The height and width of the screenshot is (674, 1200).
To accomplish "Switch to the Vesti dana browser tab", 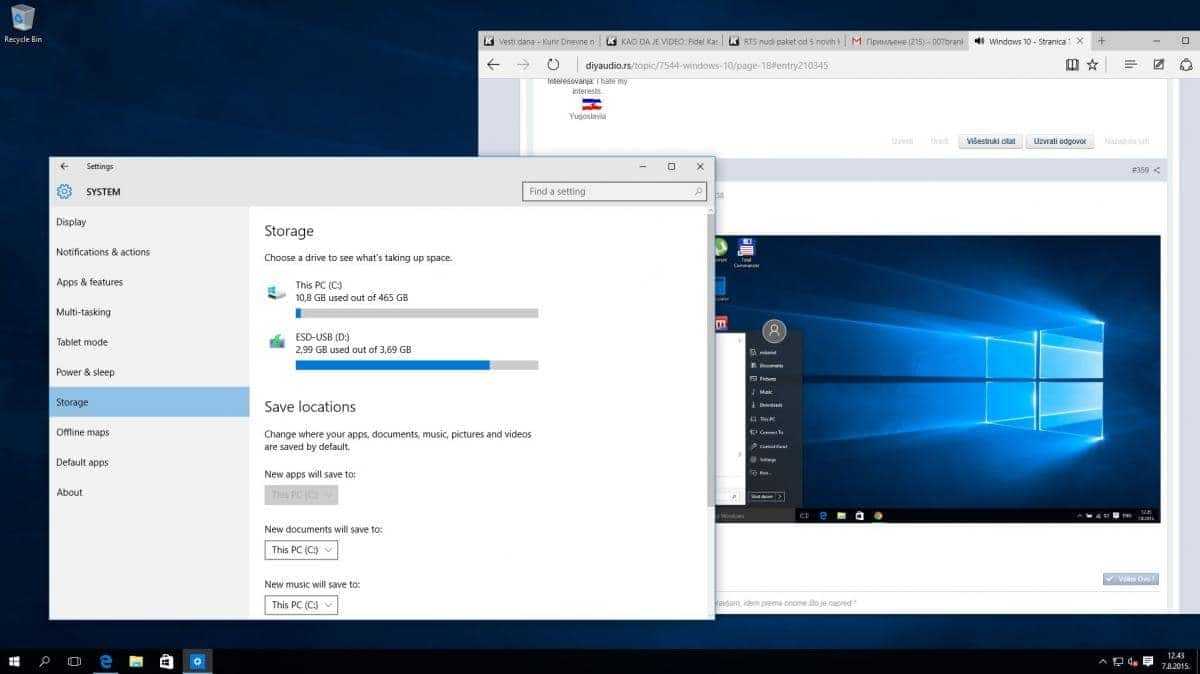I will point(539,41).
